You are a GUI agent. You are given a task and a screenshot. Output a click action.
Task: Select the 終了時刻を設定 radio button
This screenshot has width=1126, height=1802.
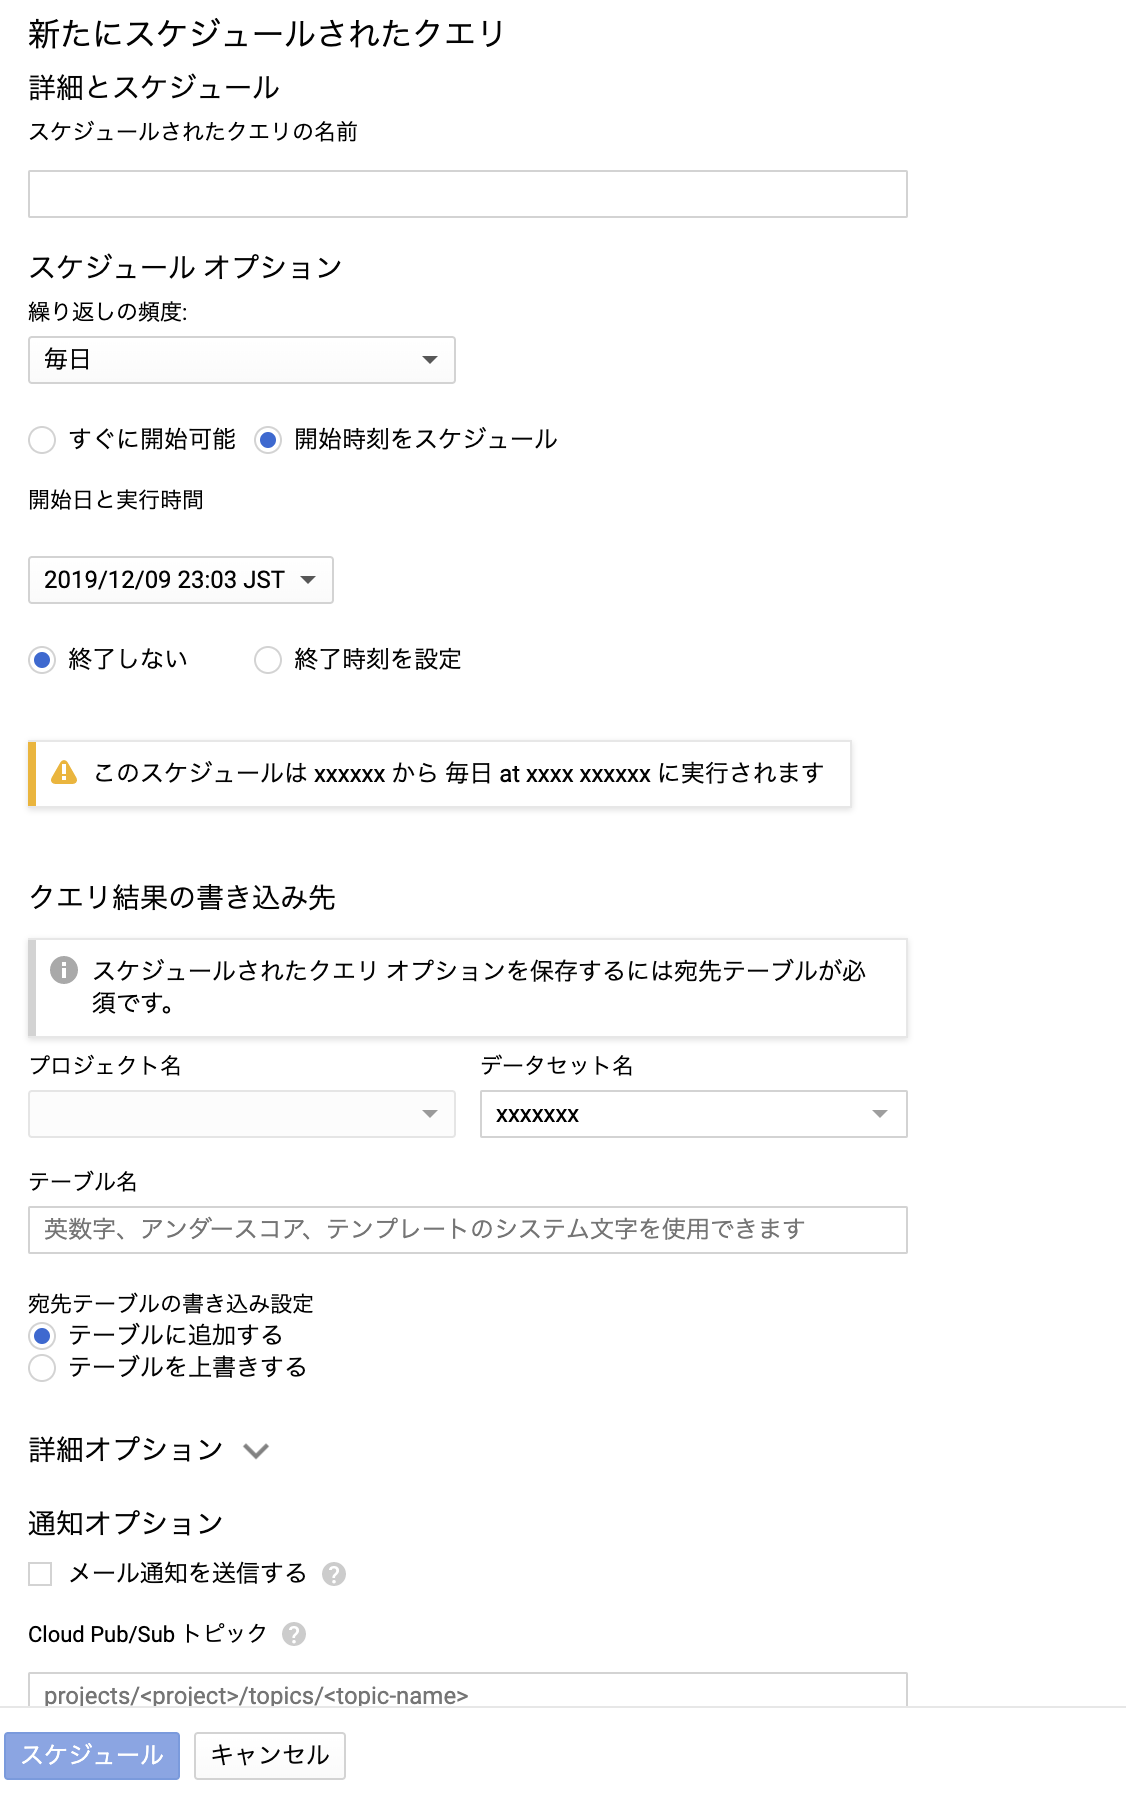coord(267,660)
